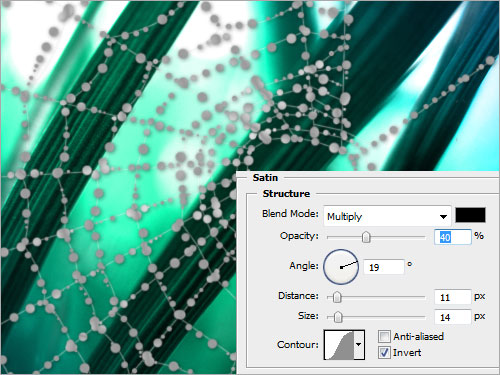Image resolution: width=500 pixels, height=375 pixels.
Task: Click the Blend Mode label
Action: coord(290,213)
